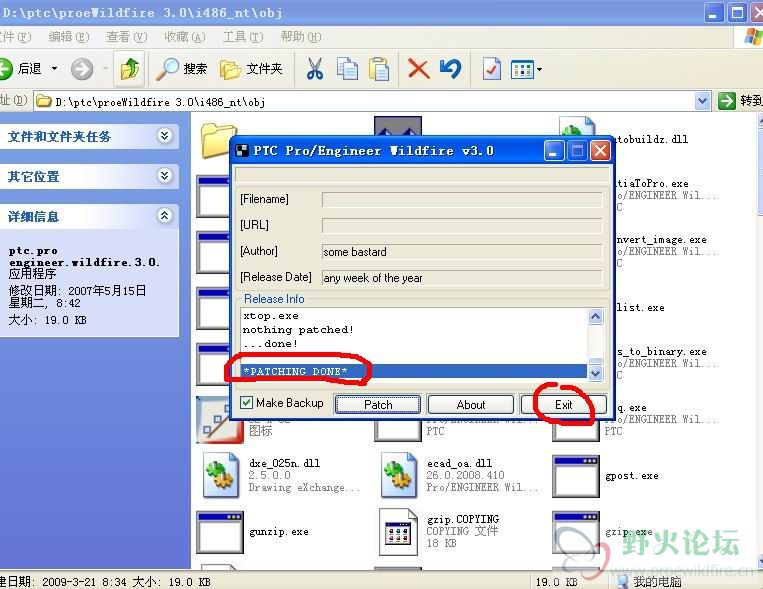Viewport: 763px width, 589px height.
Task: Open the 编辑(E) menu
Action: tap(69, 37)
